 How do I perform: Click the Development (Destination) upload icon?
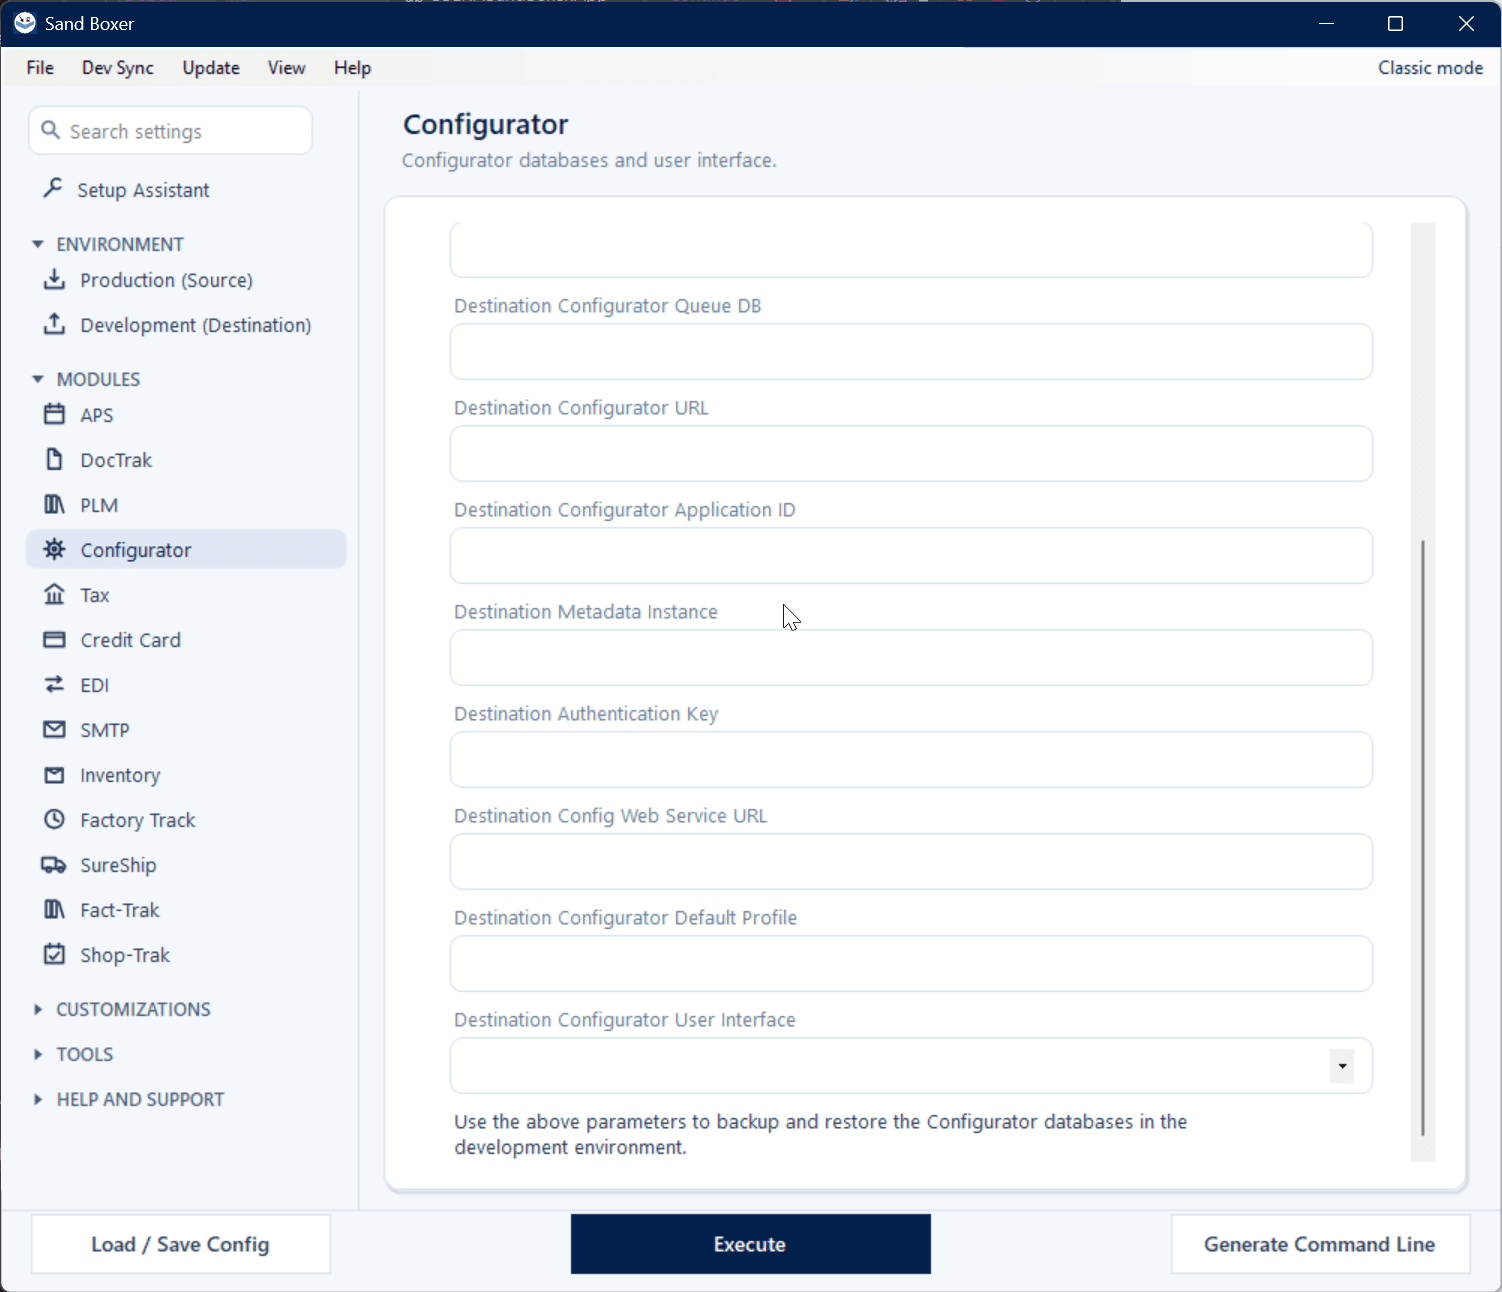pos(54,324)
